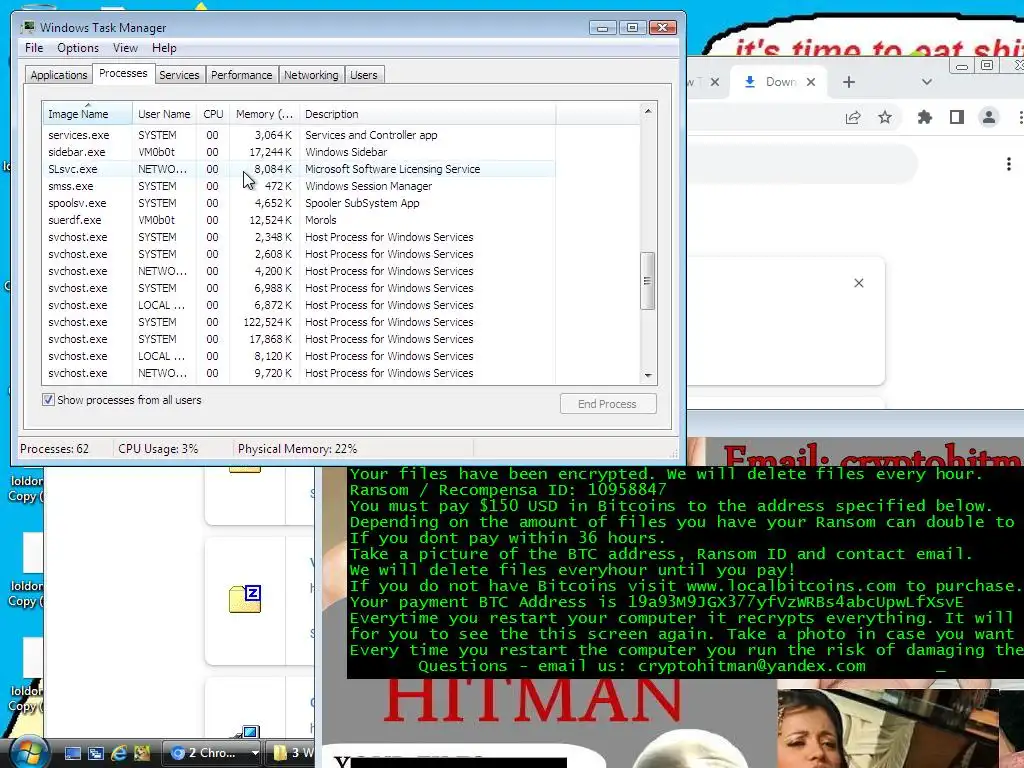This screenshot has height=768, width=1024.
Task: Click Show Desktop quick launch icon
Action: click(72, 753)
